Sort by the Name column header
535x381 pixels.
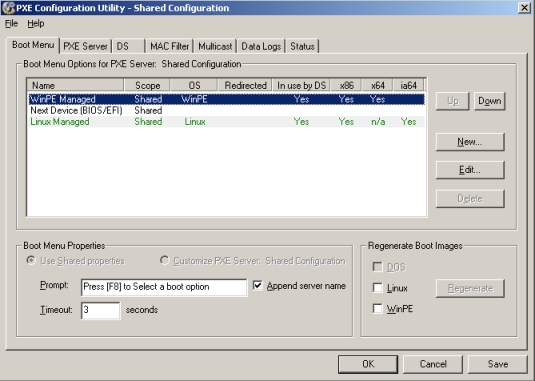(76, 85)
